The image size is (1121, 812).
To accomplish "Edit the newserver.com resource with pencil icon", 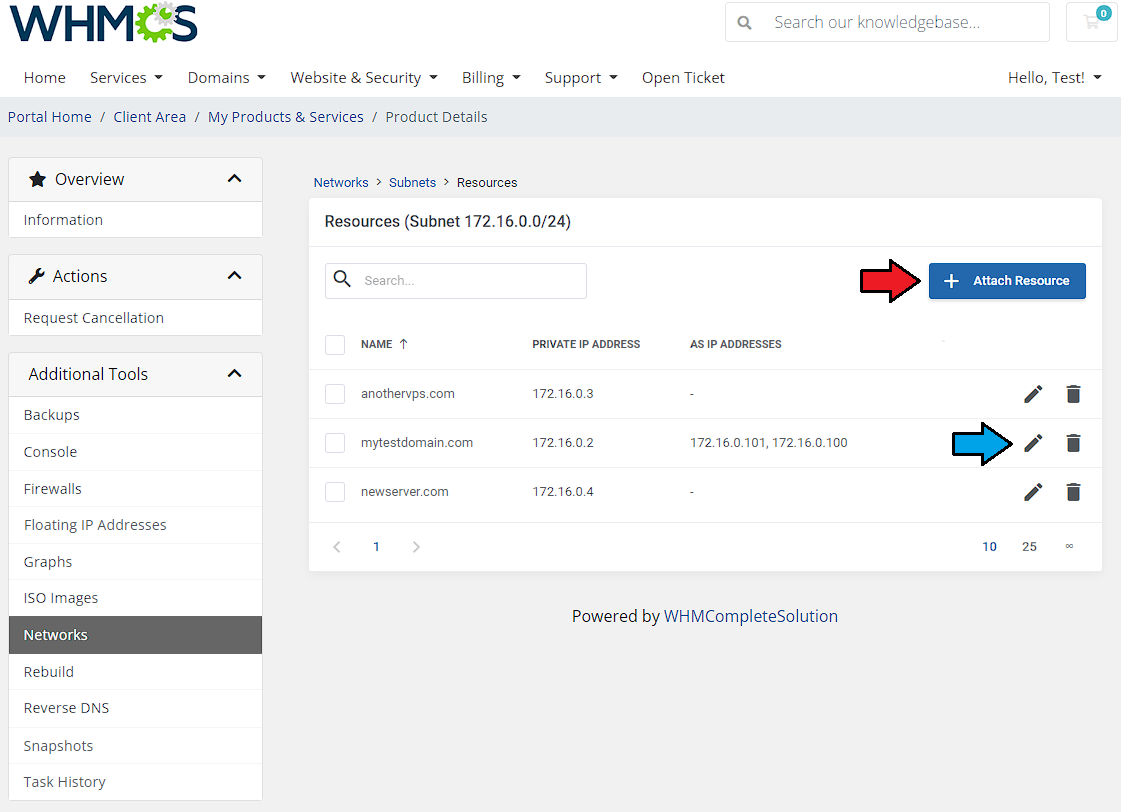I will click(x=1033, y=492).
